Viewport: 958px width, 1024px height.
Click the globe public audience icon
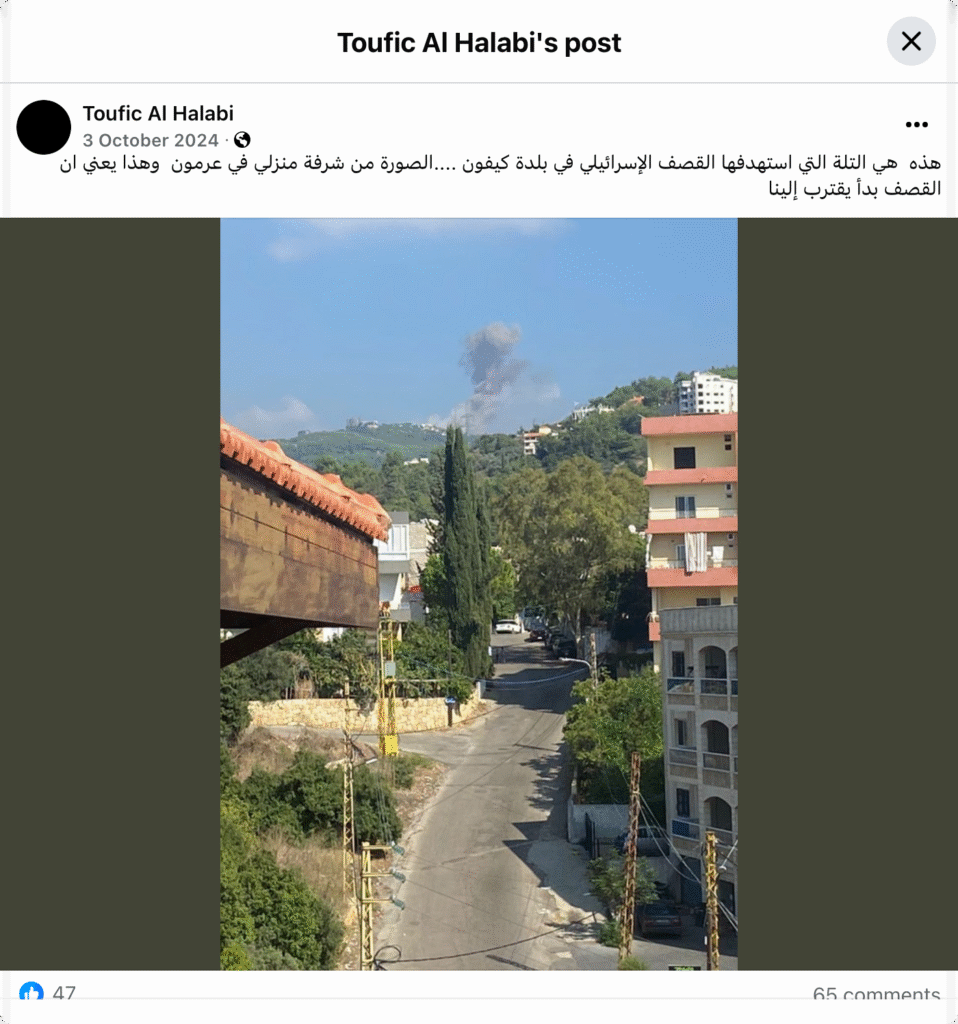[x=242, y=140]
